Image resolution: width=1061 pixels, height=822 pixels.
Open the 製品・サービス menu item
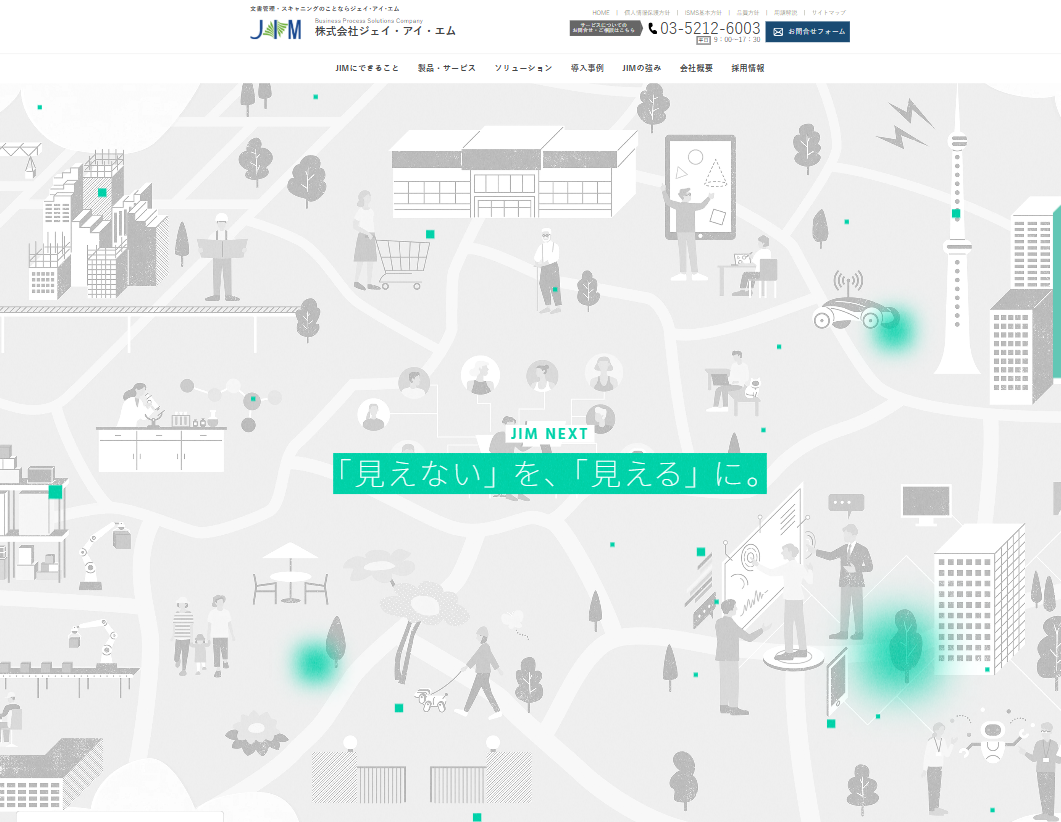(447, 68)
